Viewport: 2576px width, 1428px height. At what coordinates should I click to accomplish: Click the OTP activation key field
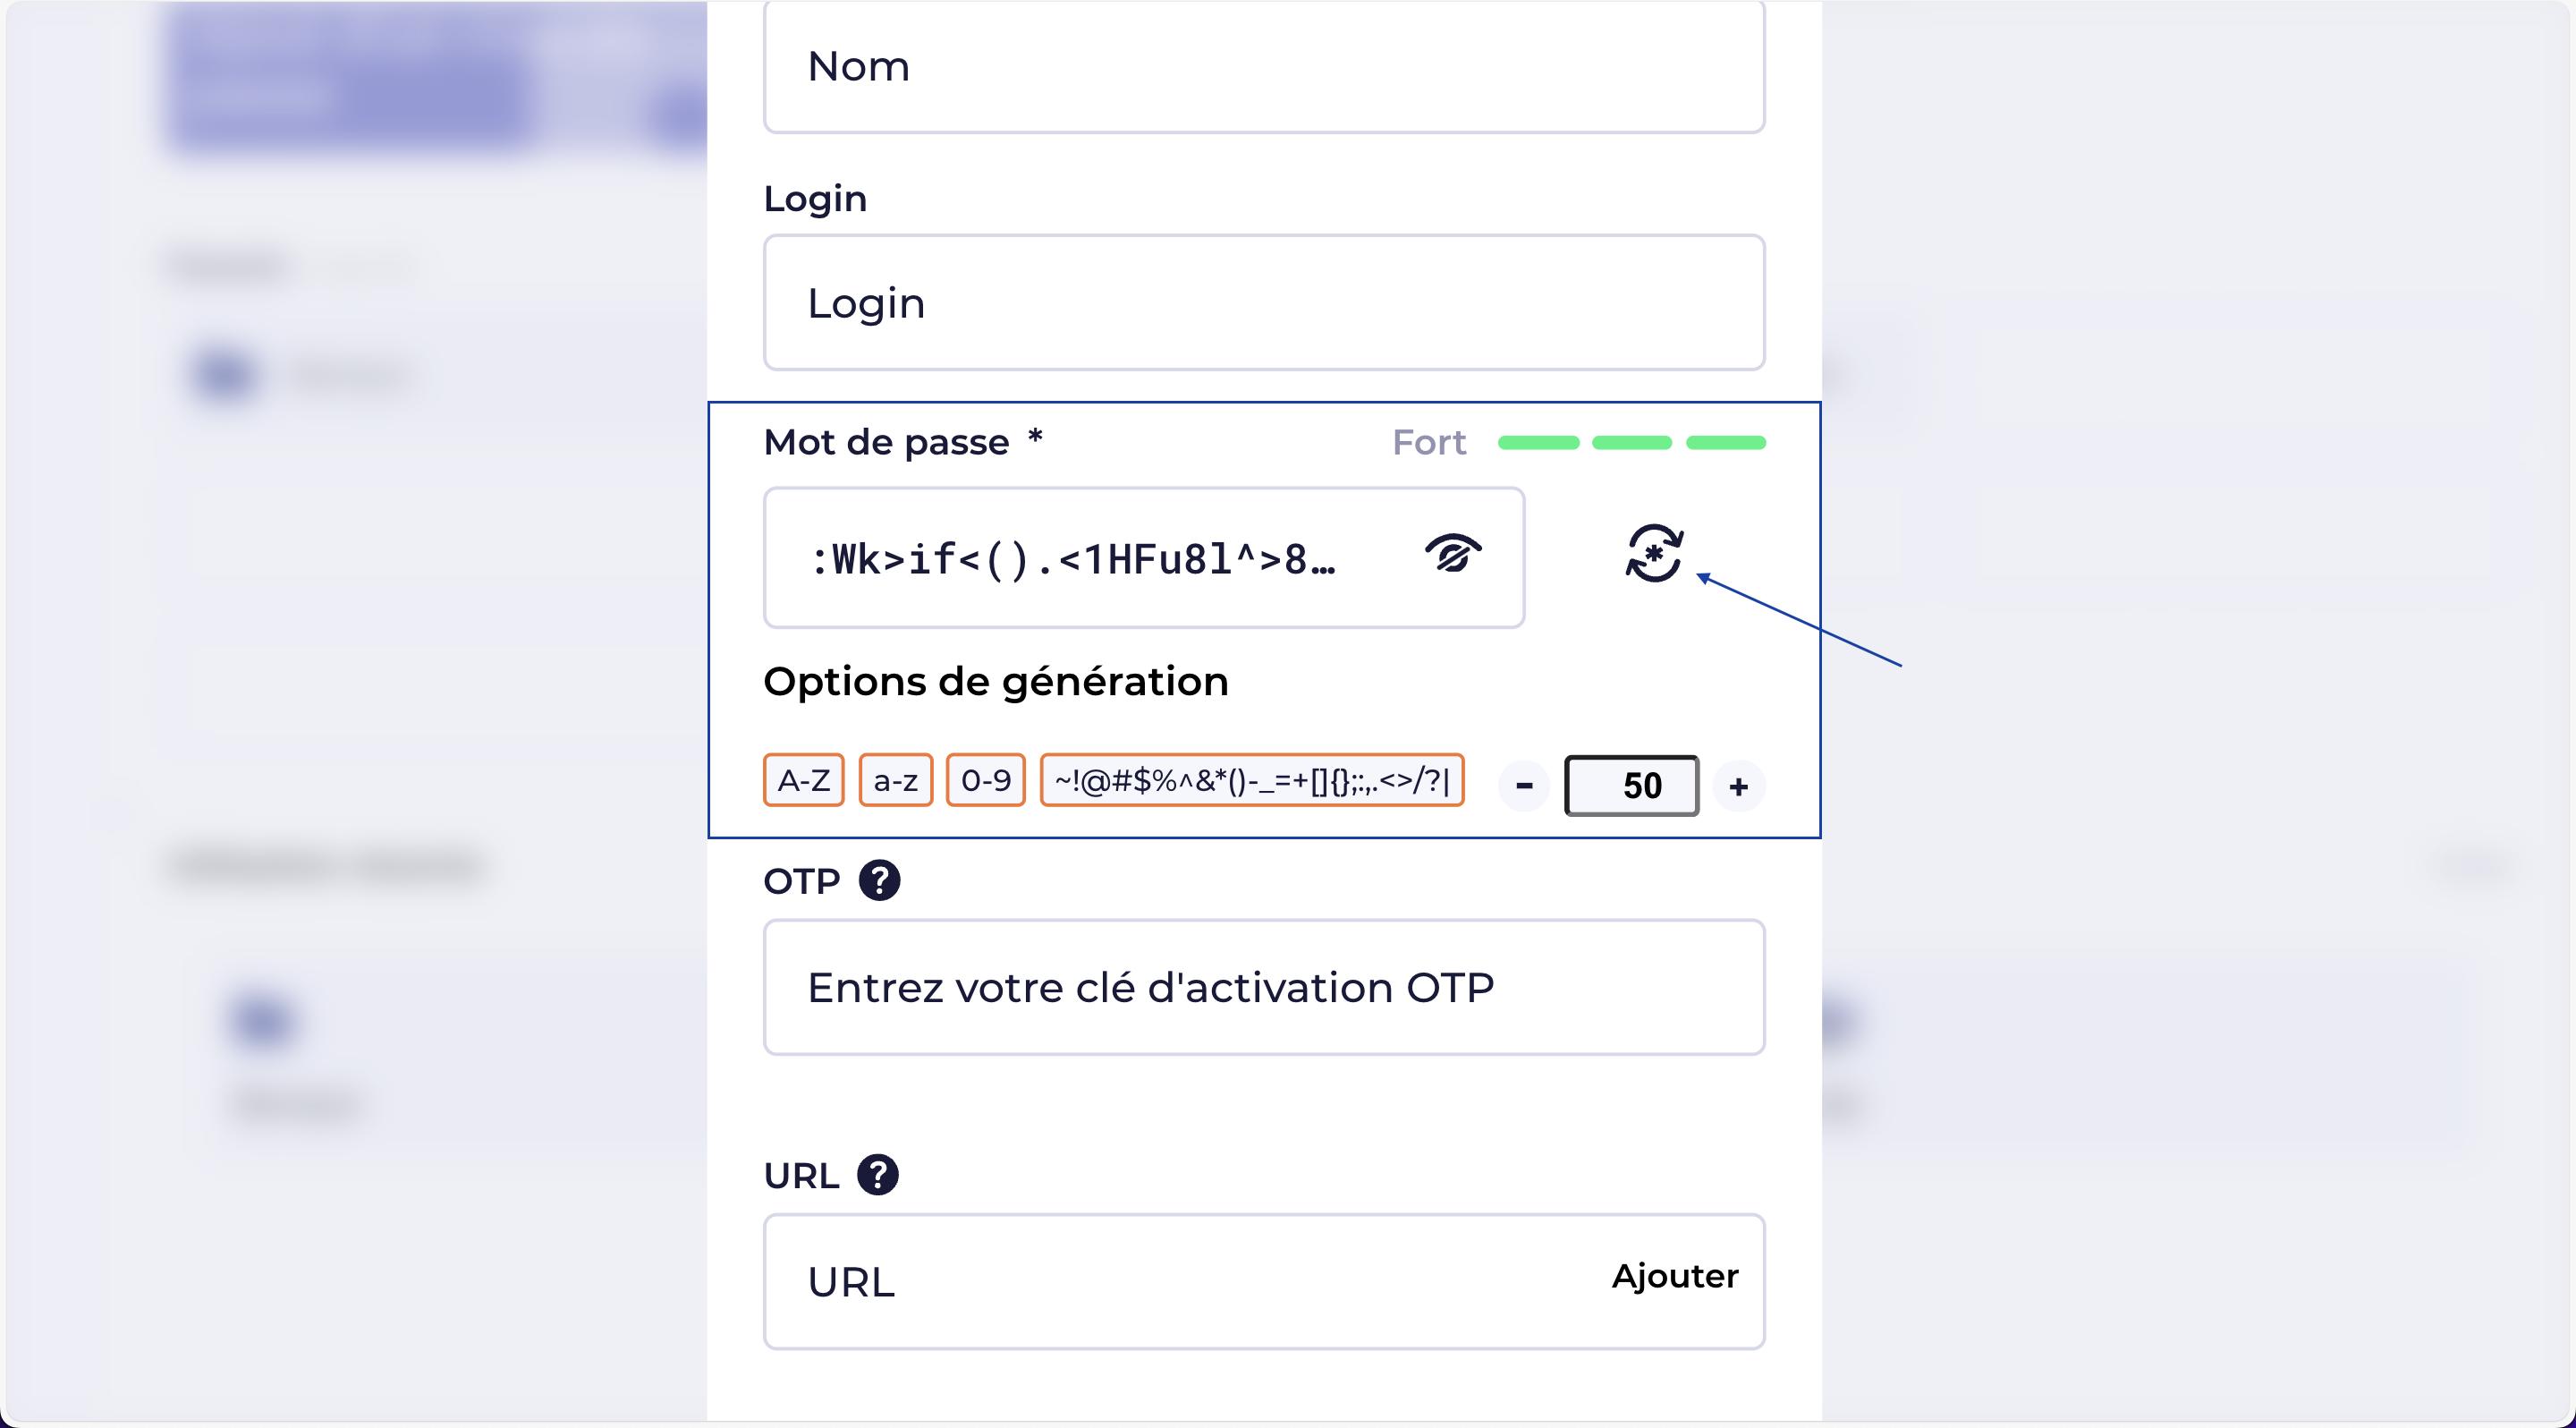pos(1263,987)
